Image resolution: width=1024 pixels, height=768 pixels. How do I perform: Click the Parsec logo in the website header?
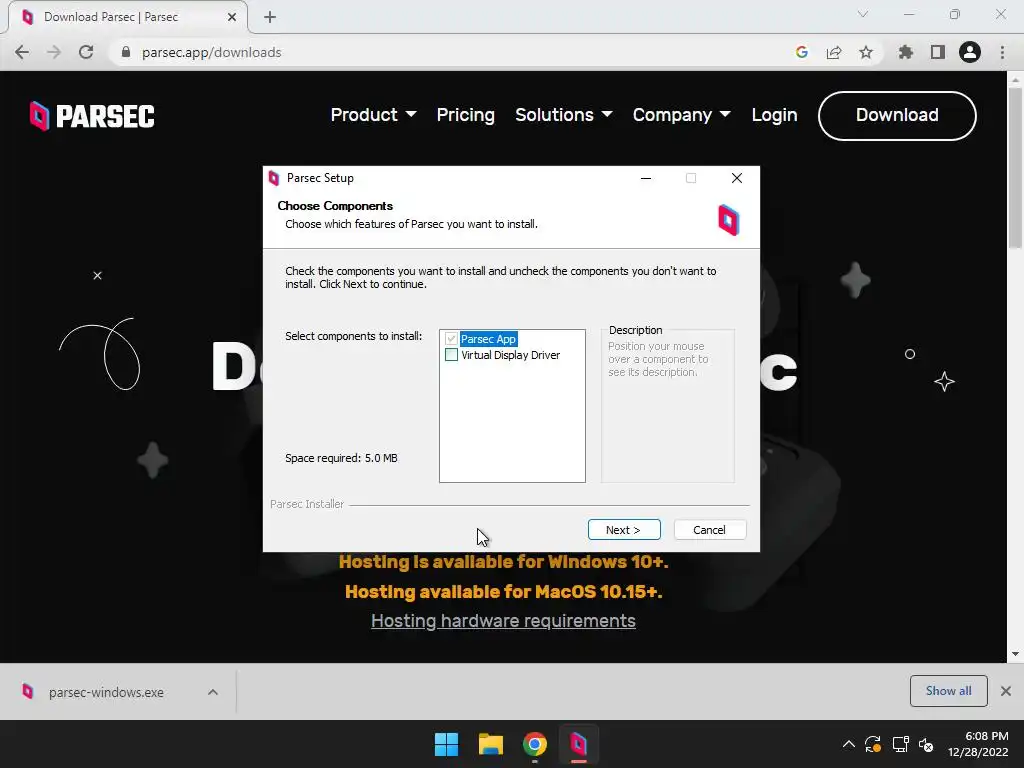tap(92, 116)
